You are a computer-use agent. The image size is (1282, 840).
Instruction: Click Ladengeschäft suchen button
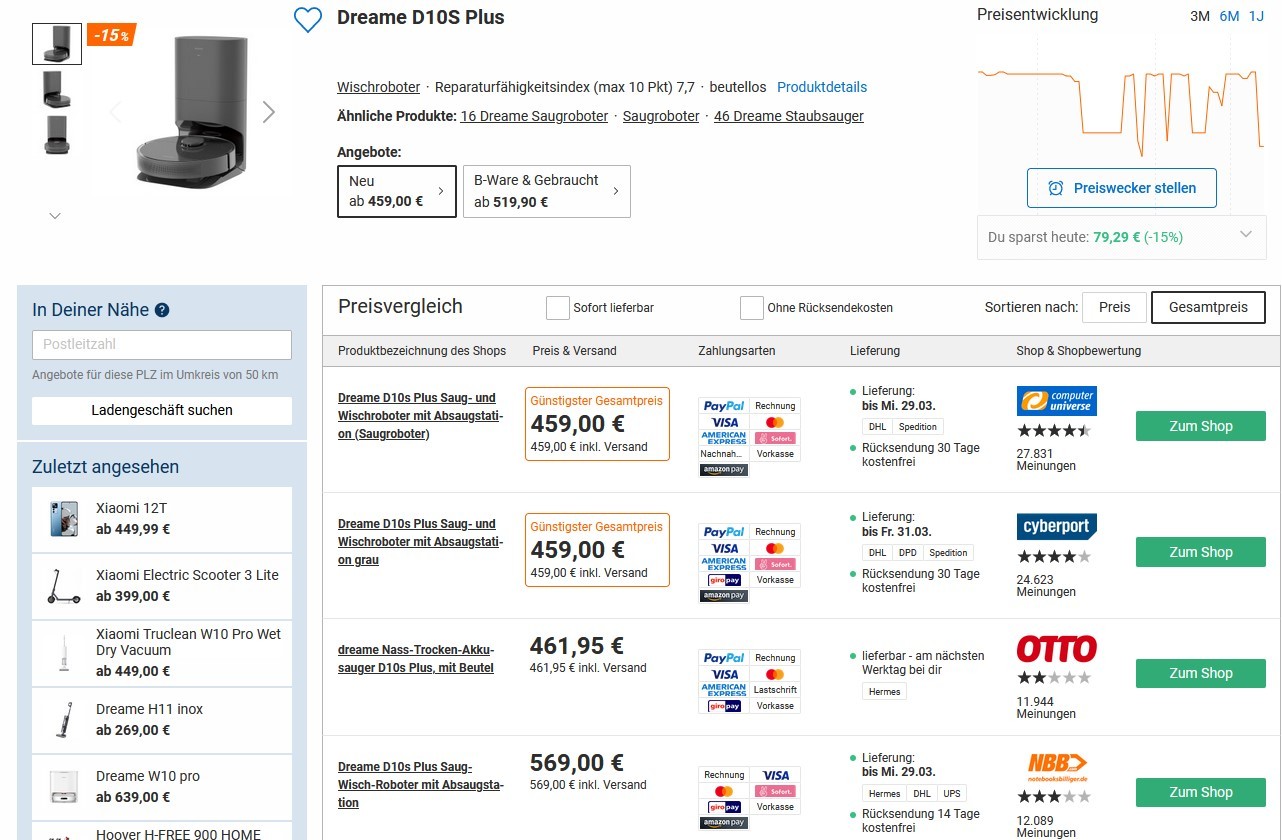coord(162,410)
